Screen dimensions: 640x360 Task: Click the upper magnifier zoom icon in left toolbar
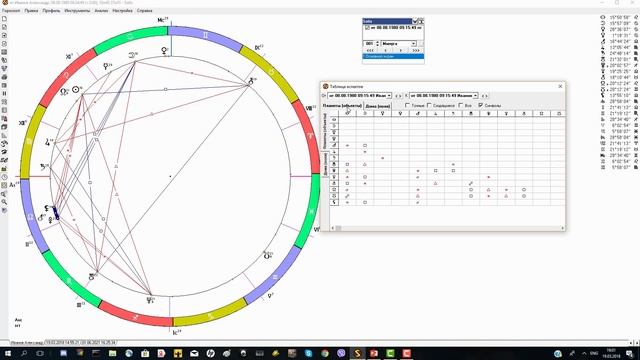coord(4,194)
